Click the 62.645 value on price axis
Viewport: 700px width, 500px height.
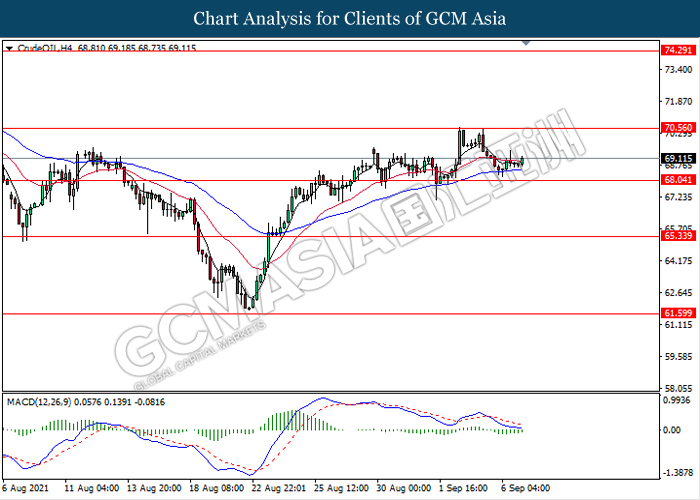pyautogui.click(x=679, y=293)
